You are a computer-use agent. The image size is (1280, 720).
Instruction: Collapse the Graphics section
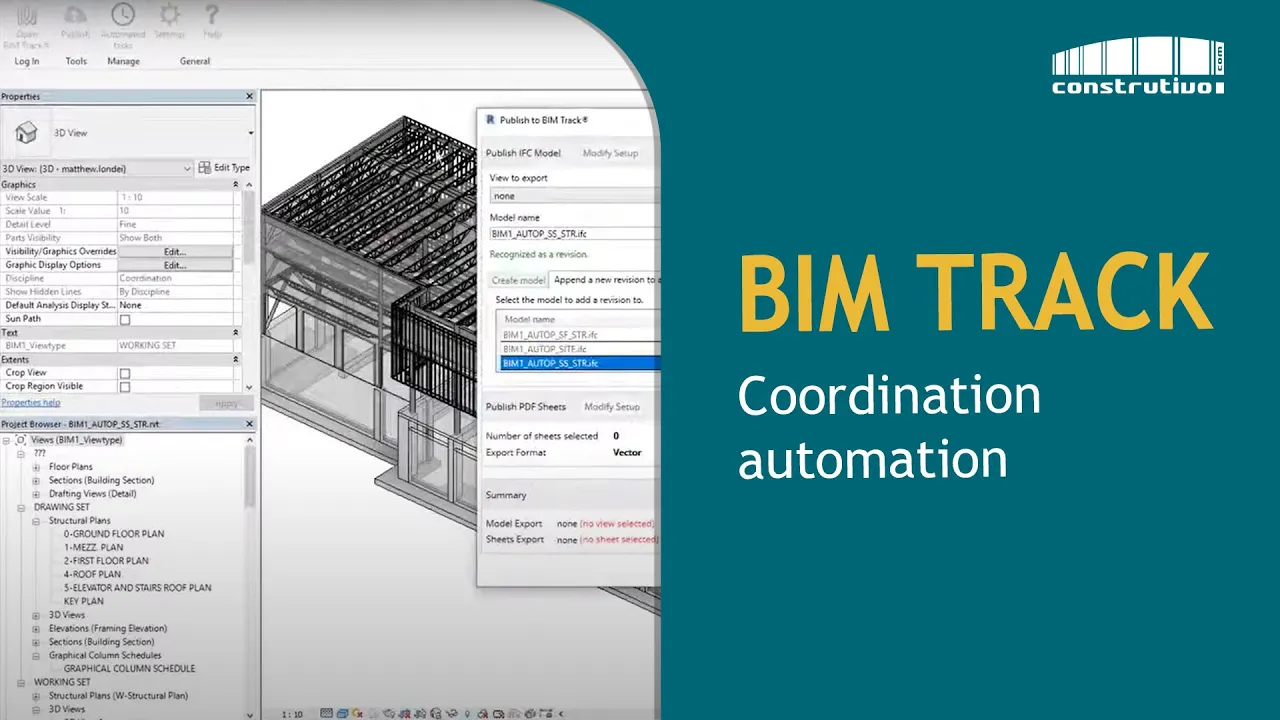click(x=236, y=185)
